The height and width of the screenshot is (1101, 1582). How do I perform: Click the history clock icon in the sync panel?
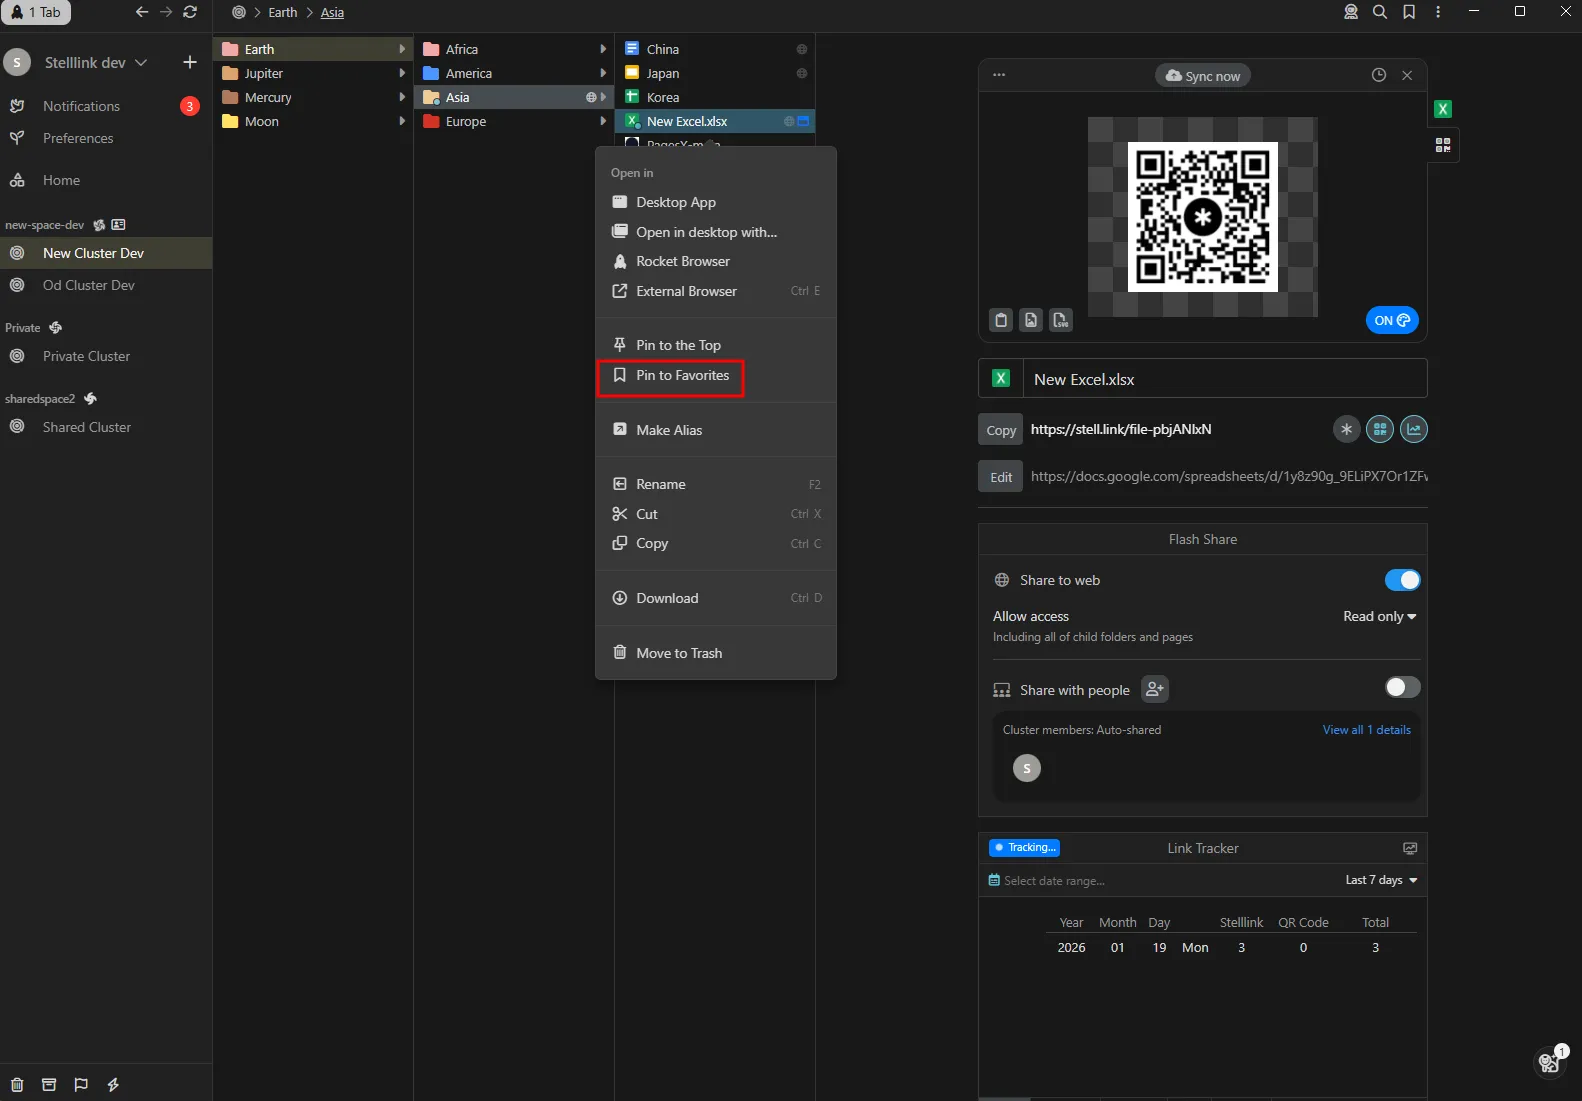(x=1378, y=75)
